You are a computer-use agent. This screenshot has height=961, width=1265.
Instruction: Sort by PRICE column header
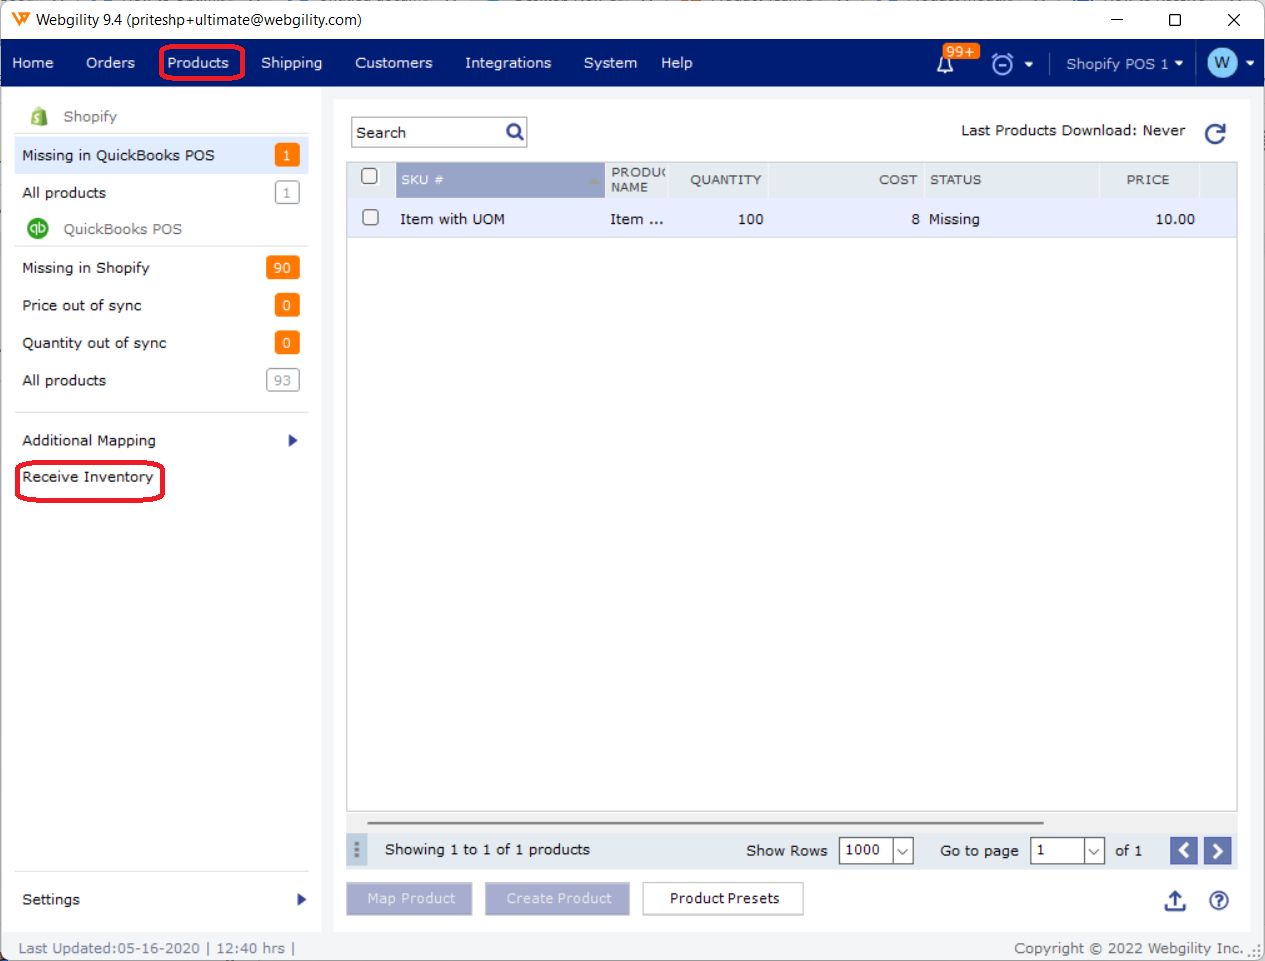tap(1148, 180)
